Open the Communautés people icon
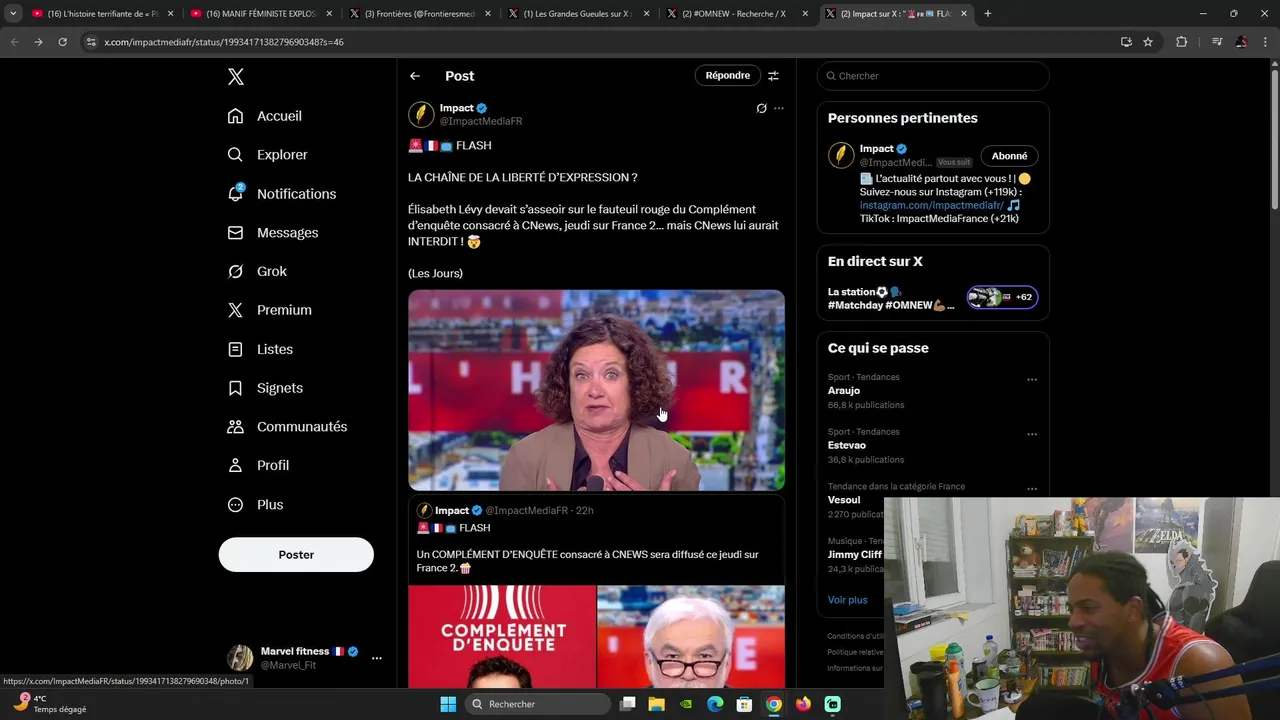The height and width of the screenshot is (720, 1280). point(235,426)
